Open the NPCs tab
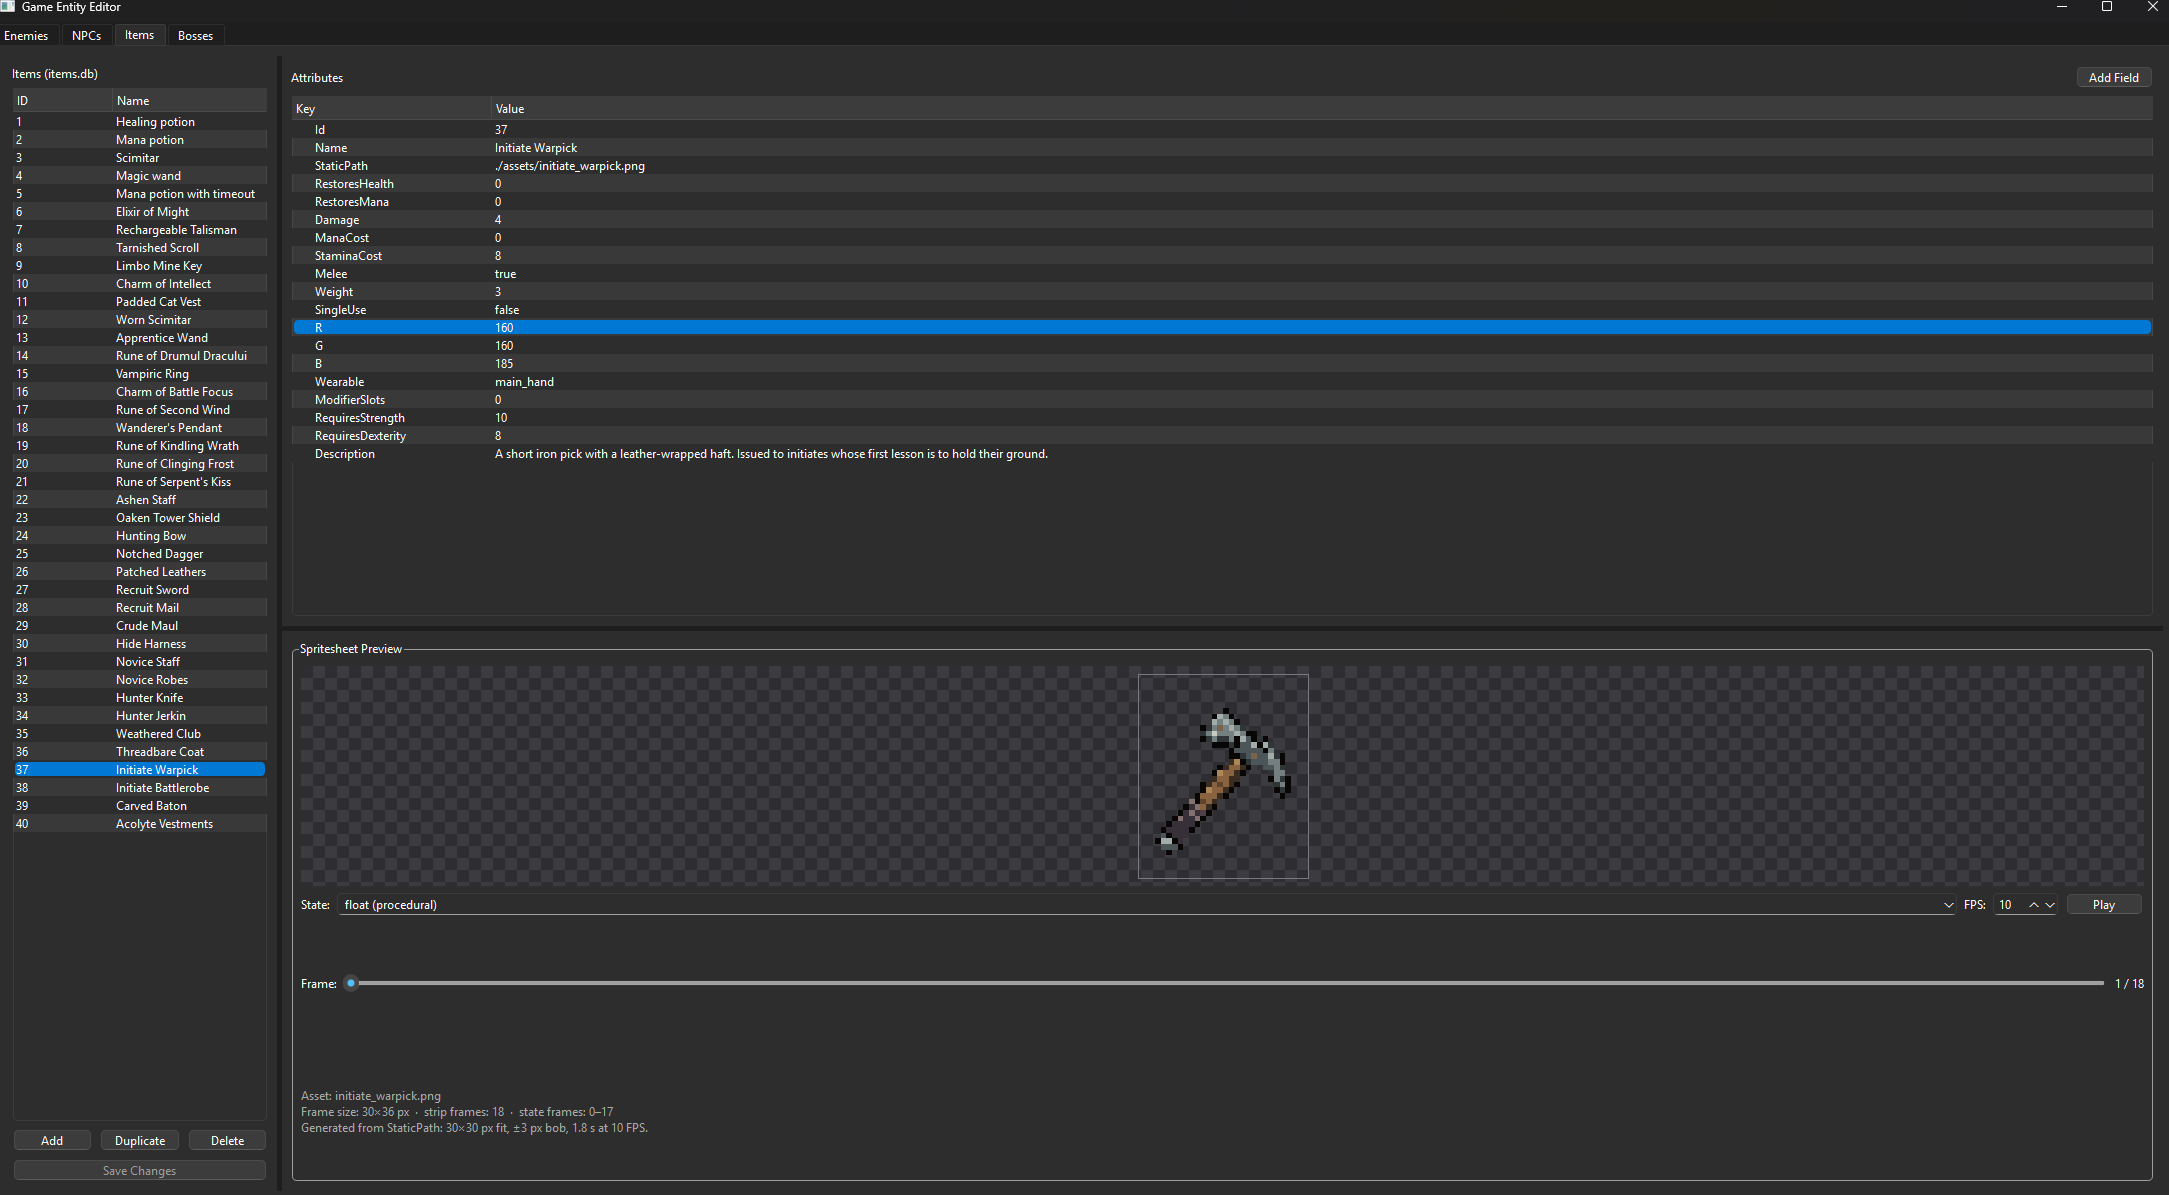The height and width of the screenshot is (1195, 2169). 86,35
